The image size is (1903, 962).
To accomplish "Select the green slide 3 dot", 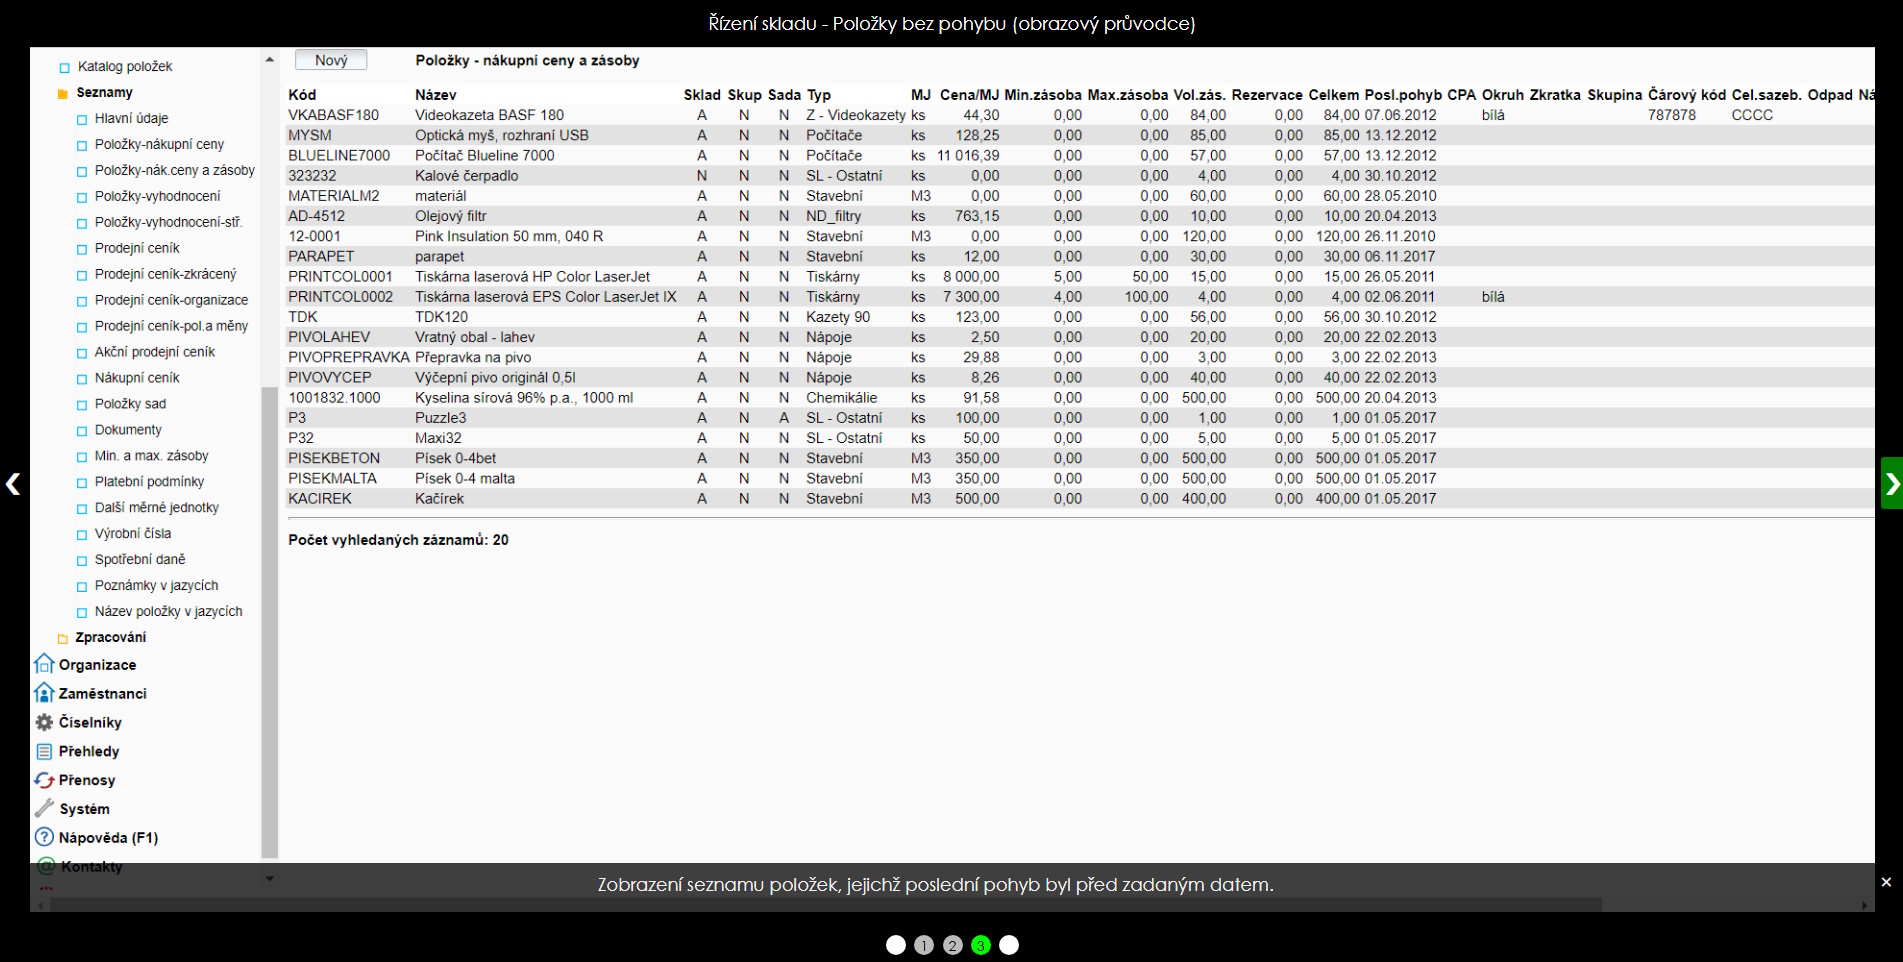I will pos(981,945).
